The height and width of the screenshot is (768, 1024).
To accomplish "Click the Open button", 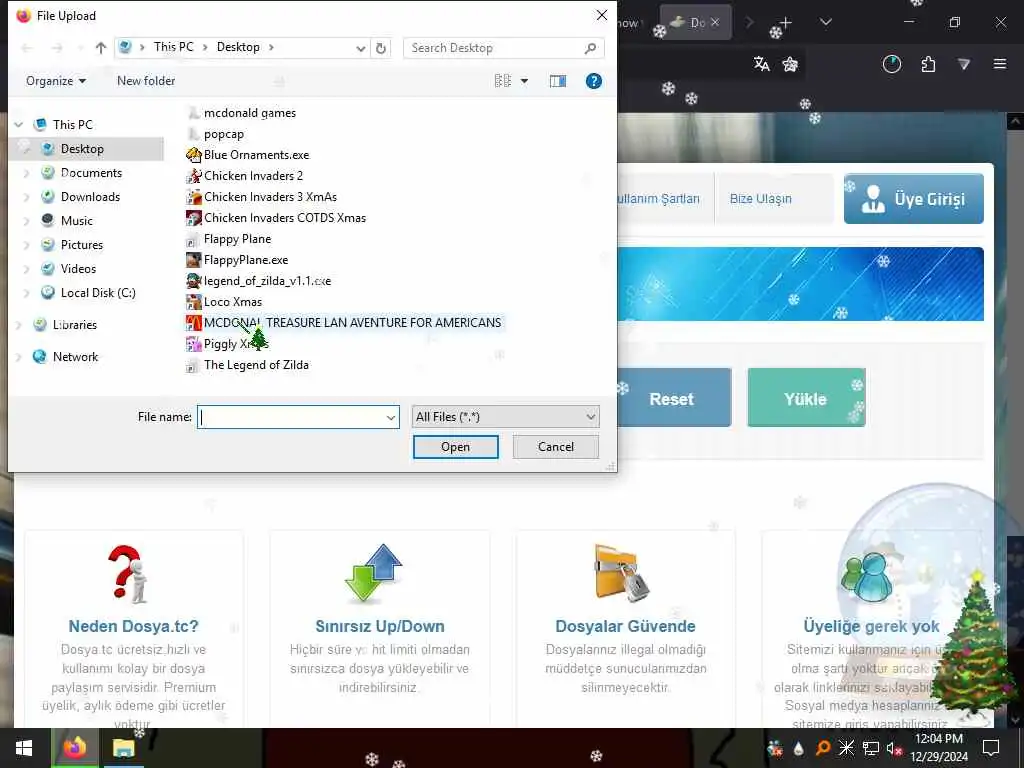I will coord(456,447).
